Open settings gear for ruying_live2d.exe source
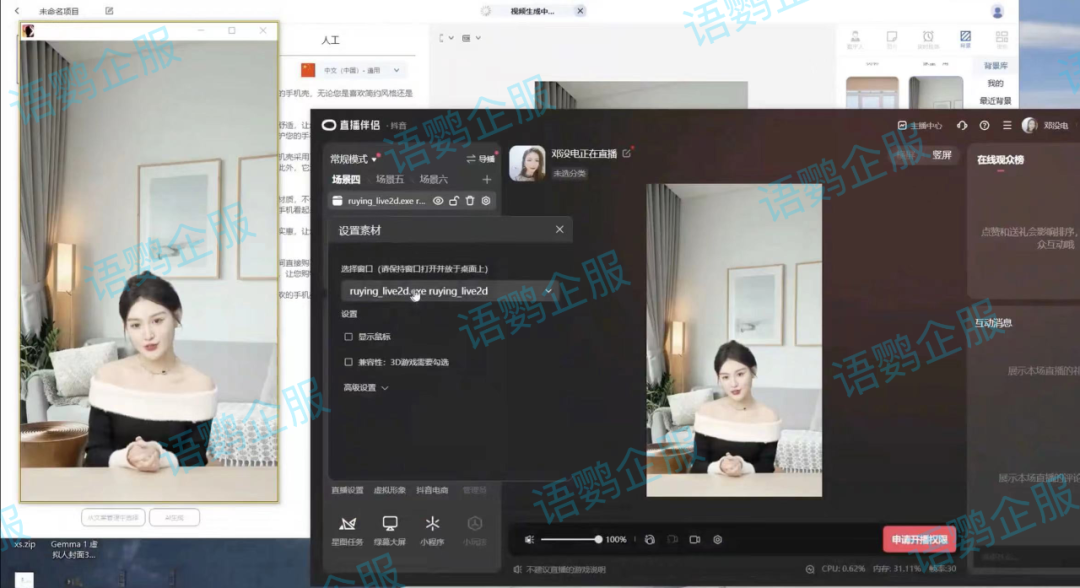The height and width of the screenshot is (588, 1080). 486,201
